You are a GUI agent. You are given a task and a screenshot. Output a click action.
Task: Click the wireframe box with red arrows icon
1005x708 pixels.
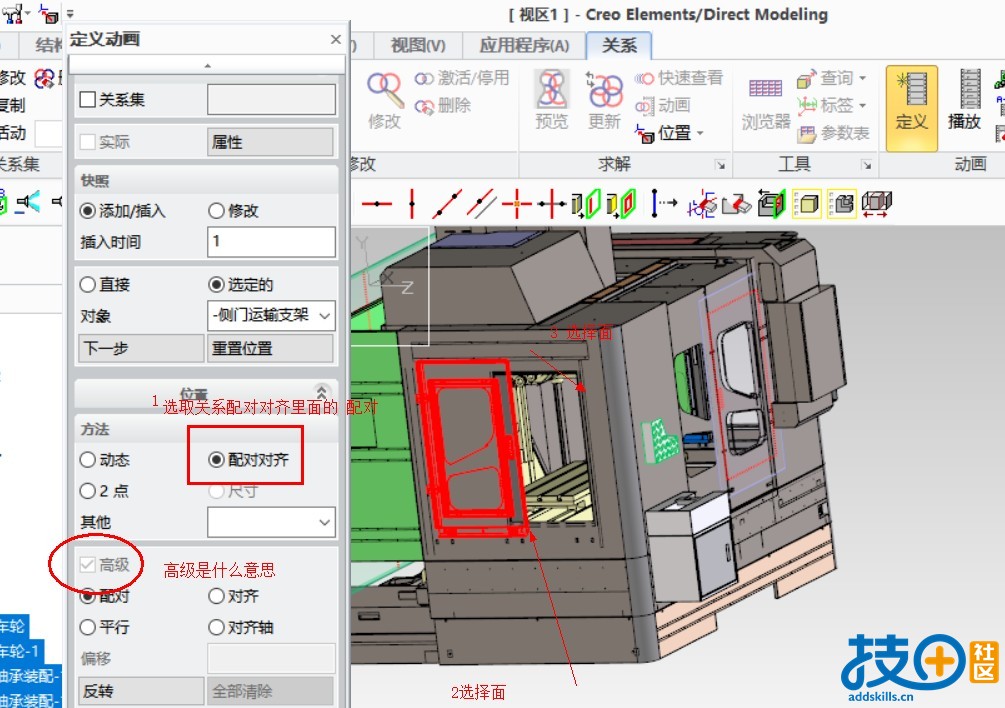pos(877,204)
